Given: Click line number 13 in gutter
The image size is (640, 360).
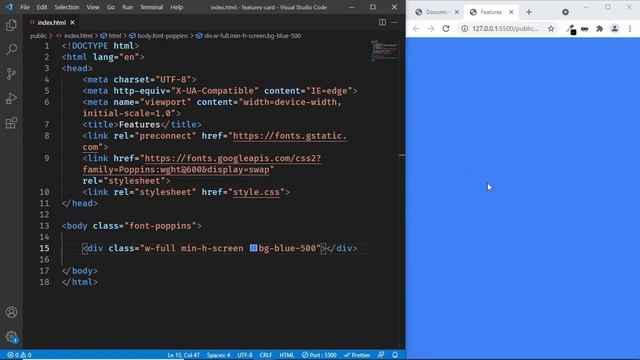Looking at the screenshot, I should (44, 226).
